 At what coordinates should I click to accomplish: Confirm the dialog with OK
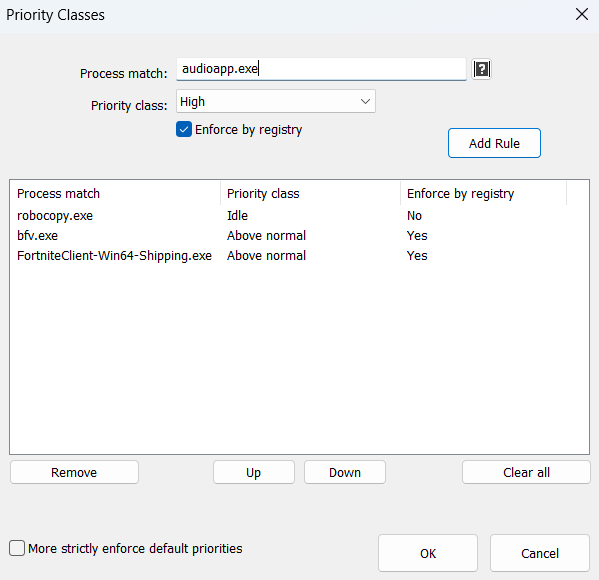pos(428,553)
